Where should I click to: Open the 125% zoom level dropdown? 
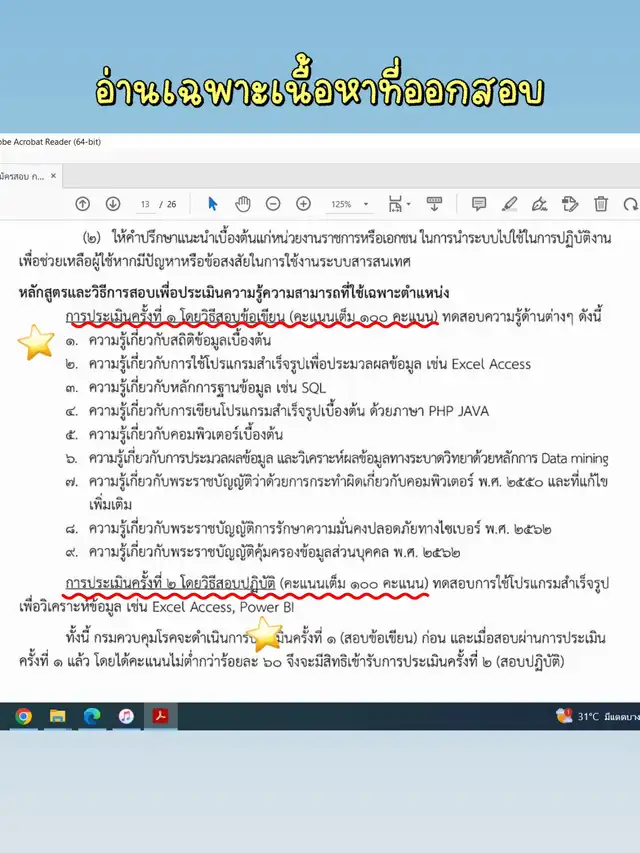click(x=350, y=204)
